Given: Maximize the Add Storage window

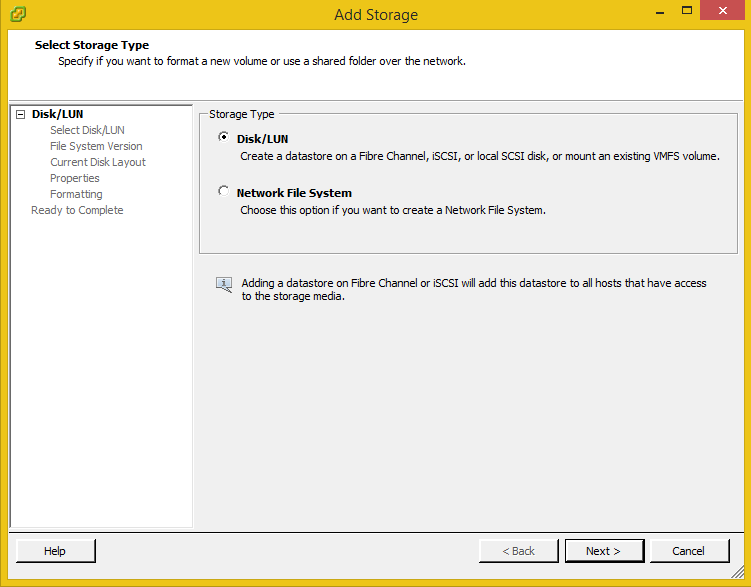Looking at the screenshot, I should click(687, 12).
